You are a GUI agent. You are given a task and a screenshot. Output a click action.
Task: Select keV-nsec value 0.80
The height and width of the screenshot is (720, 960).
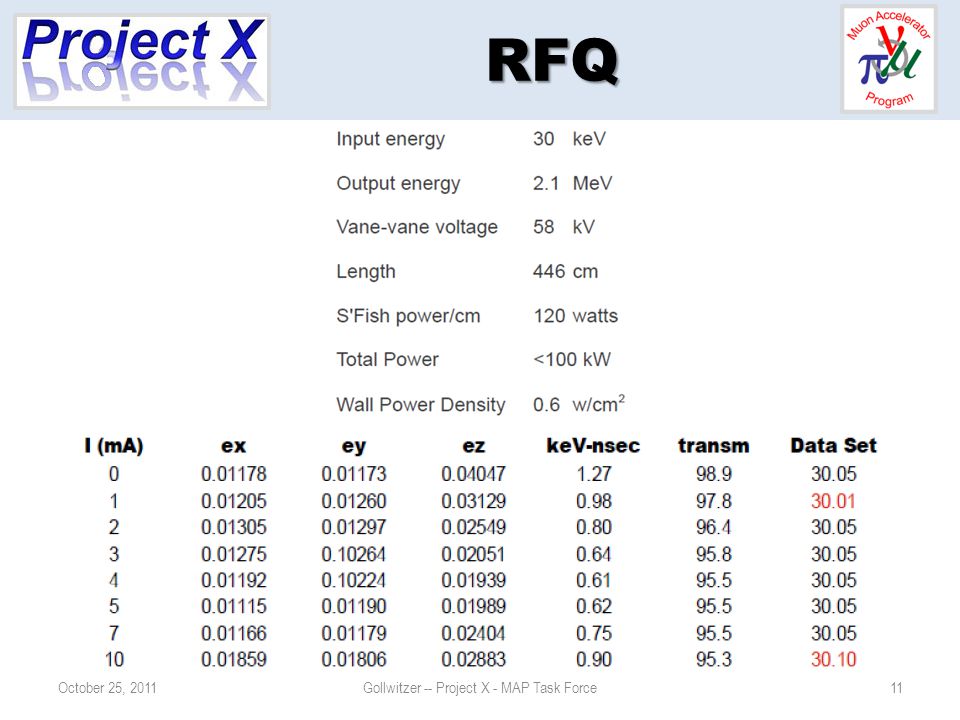pos(593,527)
